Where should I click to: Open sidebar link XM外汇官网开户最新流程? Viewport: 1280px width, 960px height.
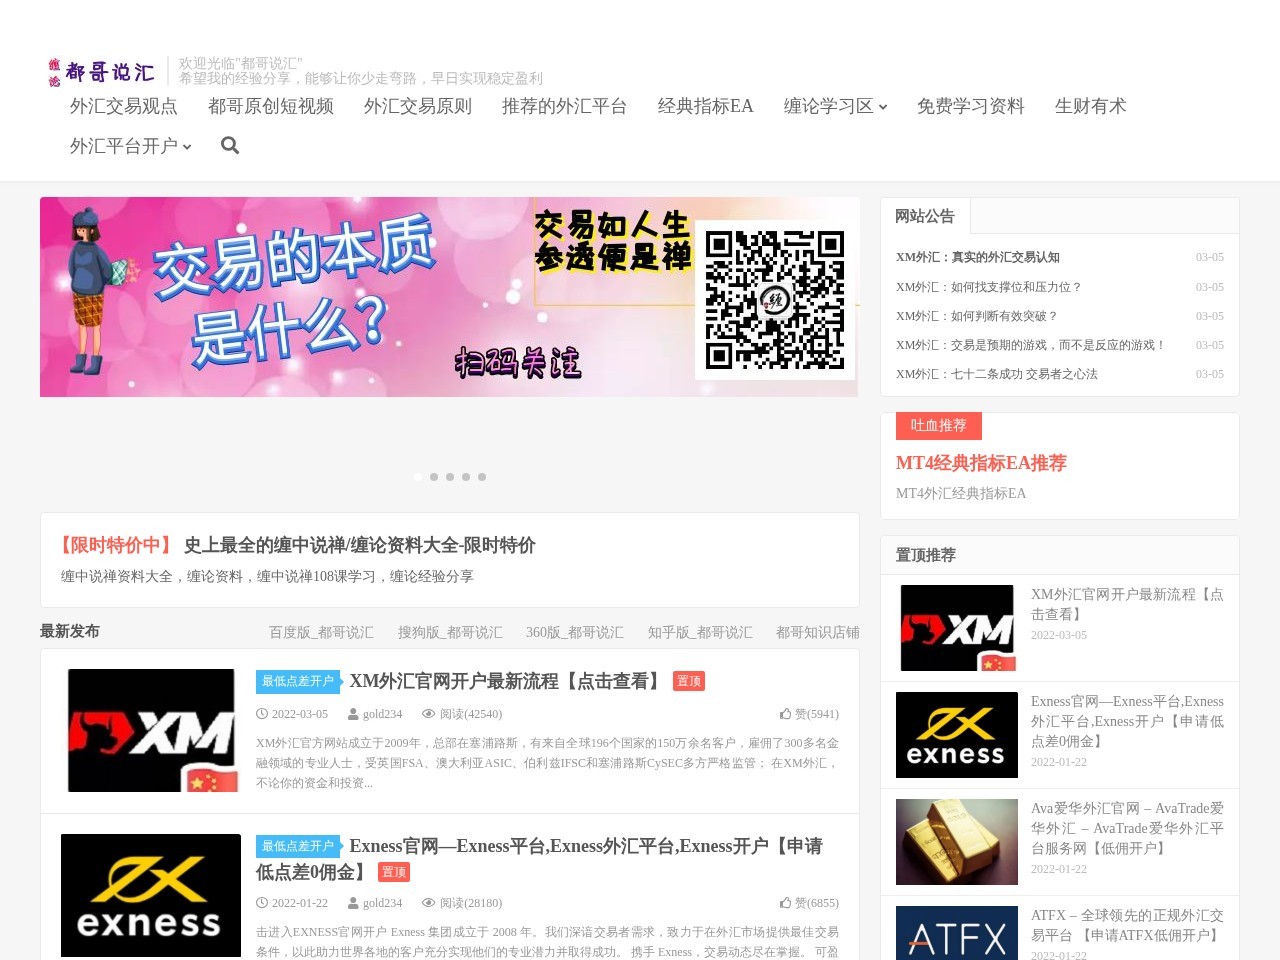coord(1127,604)
